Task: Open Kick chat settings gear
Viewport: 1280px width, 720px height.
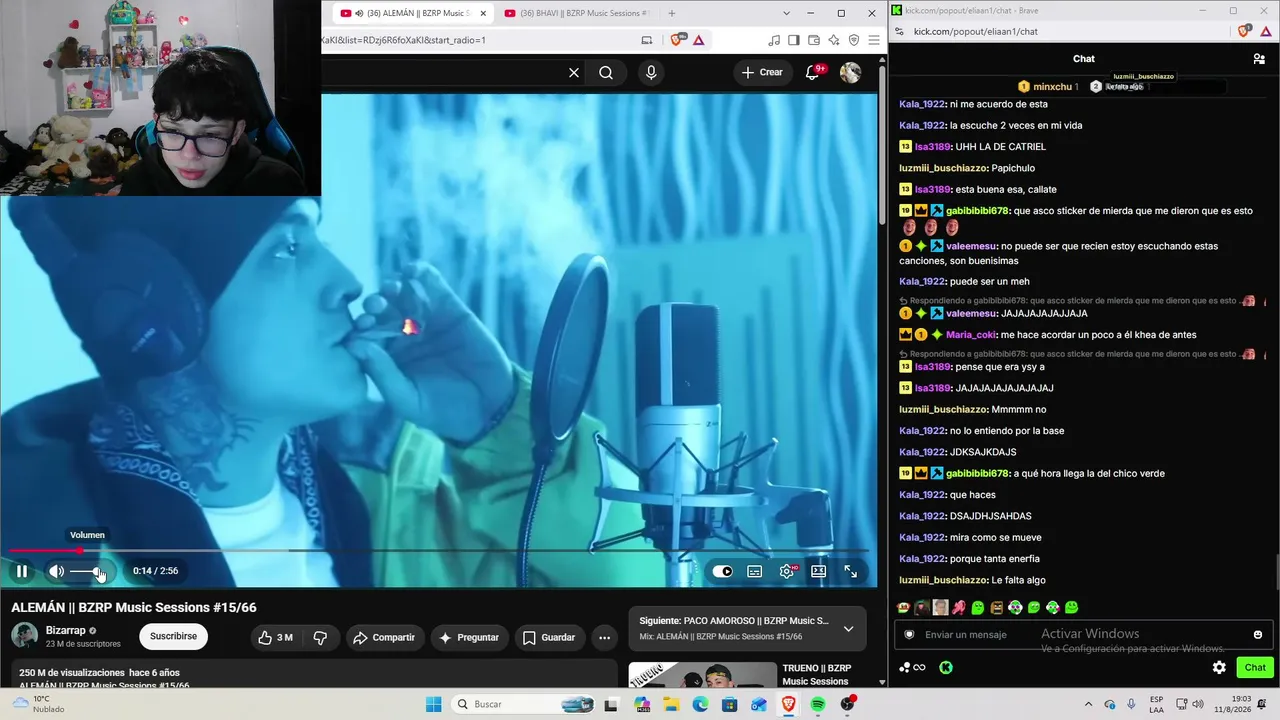Action: pyautogui.click(x=1219, y=667)
